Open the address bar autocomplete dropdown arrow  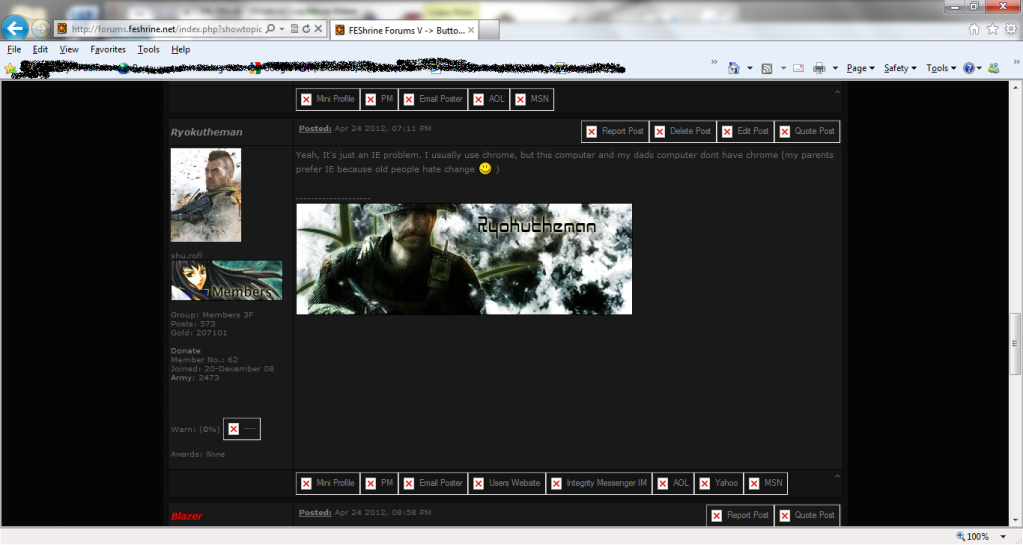282,29
